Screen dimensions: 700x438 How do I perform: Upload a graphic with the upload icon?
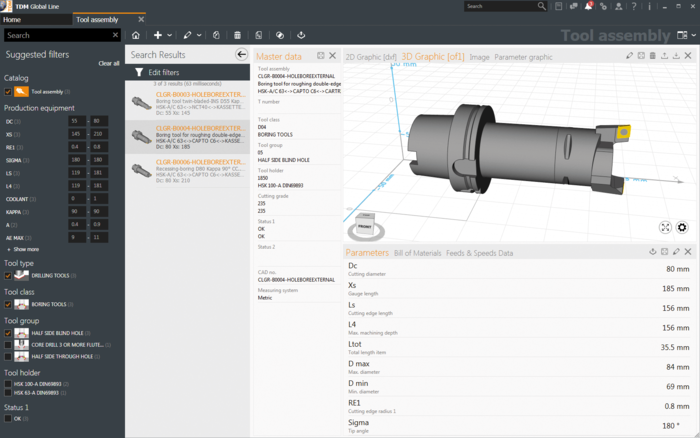(665, 56)
